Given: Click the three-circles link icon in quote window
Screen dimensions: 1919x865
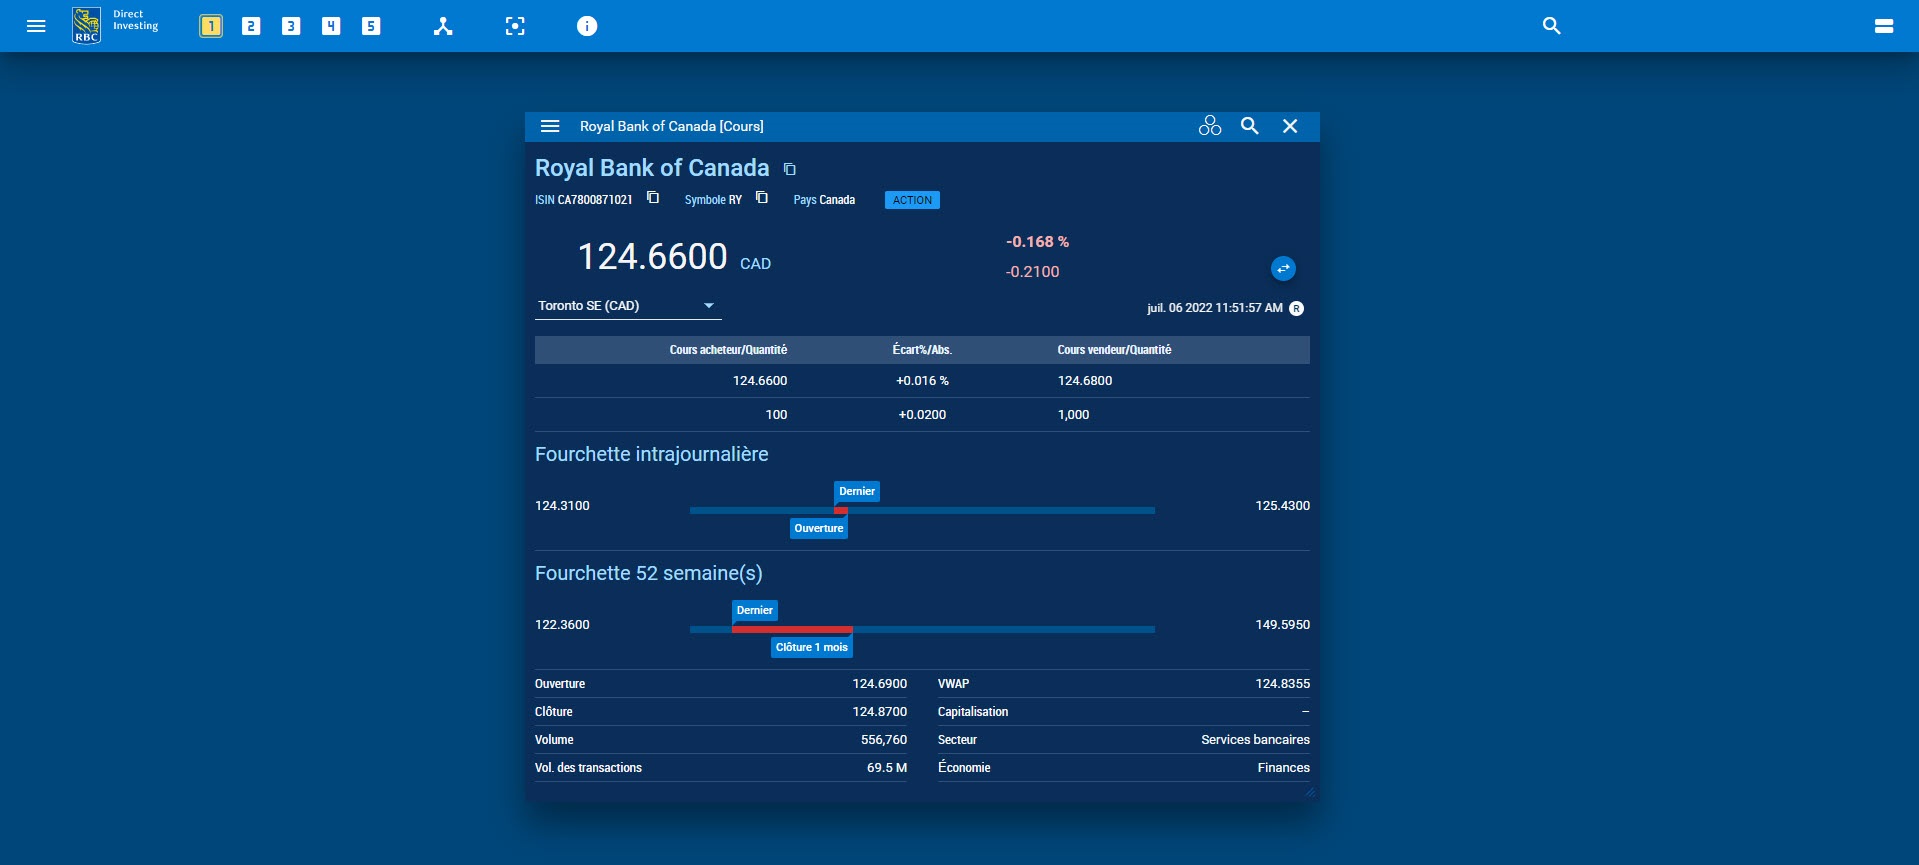Looking at the screenshot, I should pyautogui.click(x=1210, y=126).
